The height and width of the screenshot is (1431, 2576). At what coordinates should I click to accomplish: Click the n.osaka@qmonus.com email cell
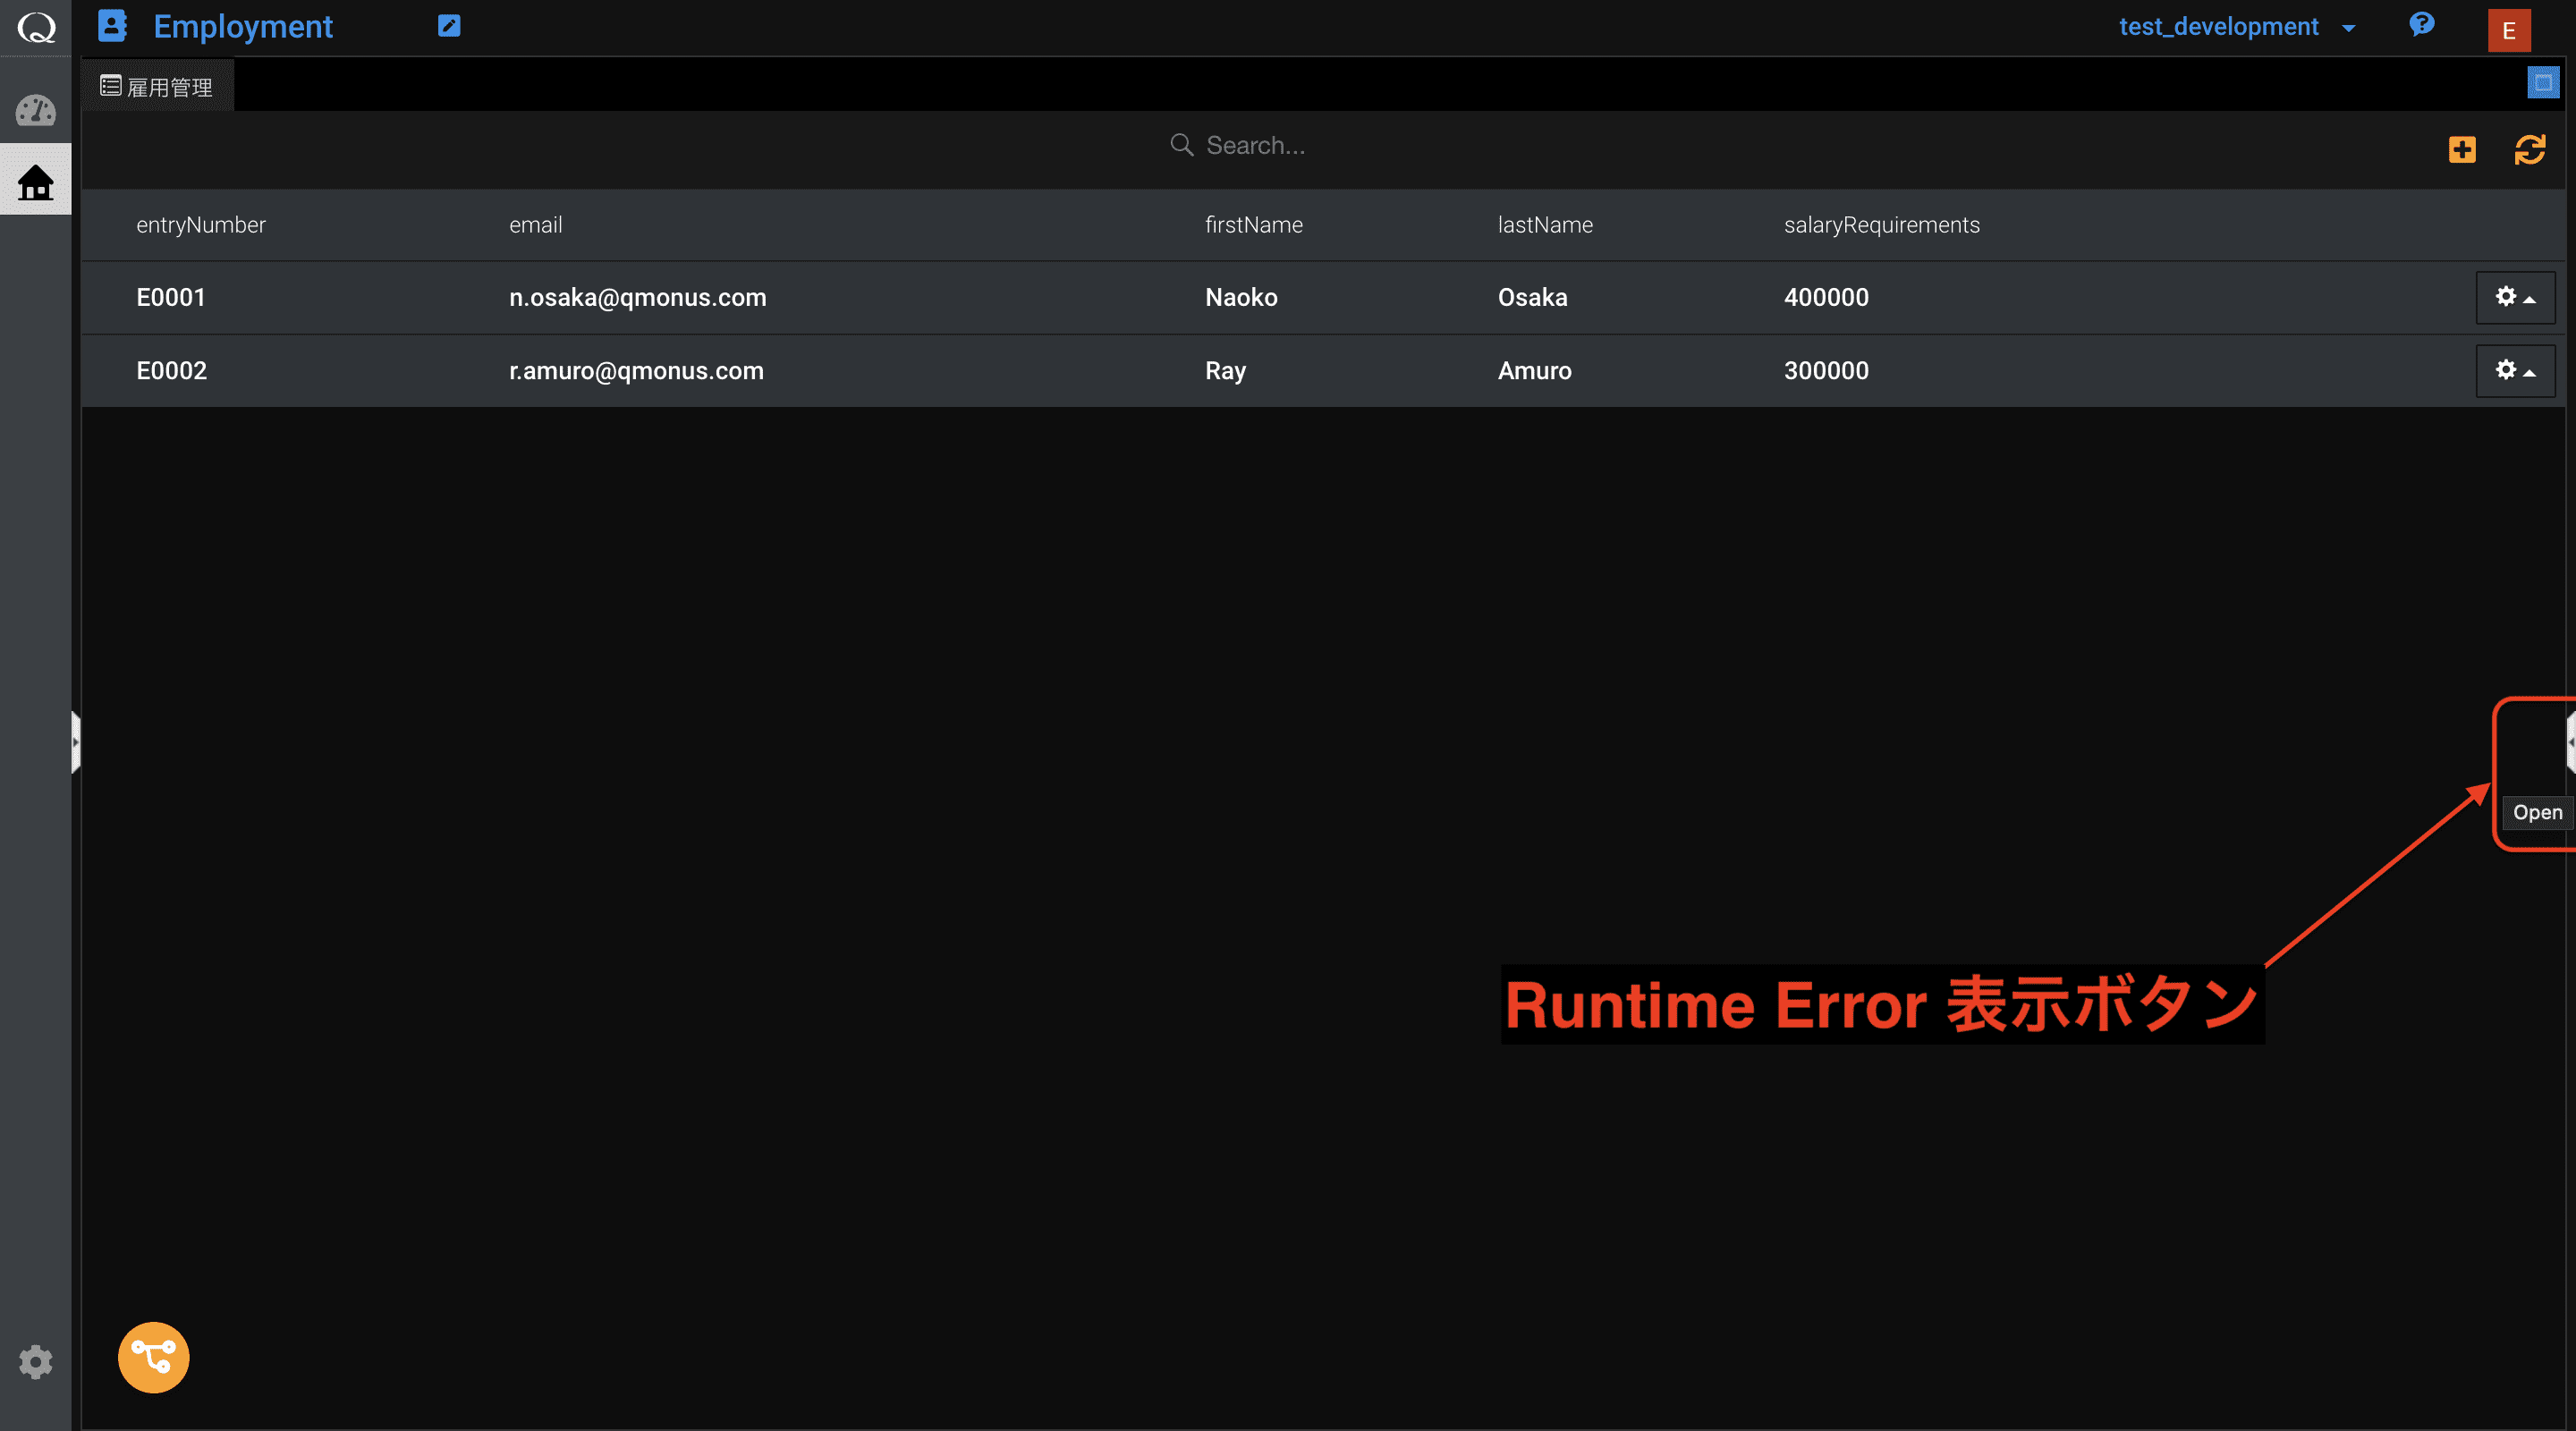638,298
